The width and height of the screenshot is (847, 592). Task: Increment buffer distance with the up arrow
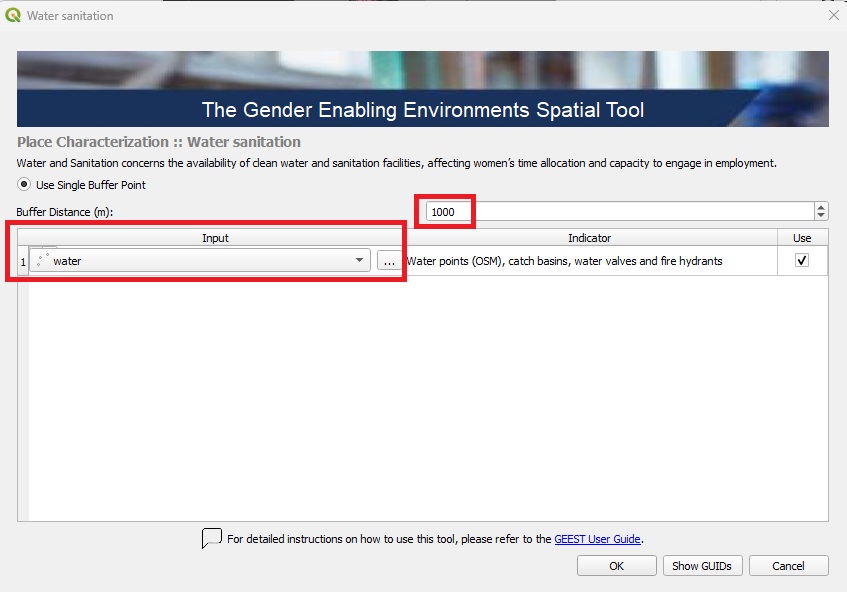click(822, 206)
